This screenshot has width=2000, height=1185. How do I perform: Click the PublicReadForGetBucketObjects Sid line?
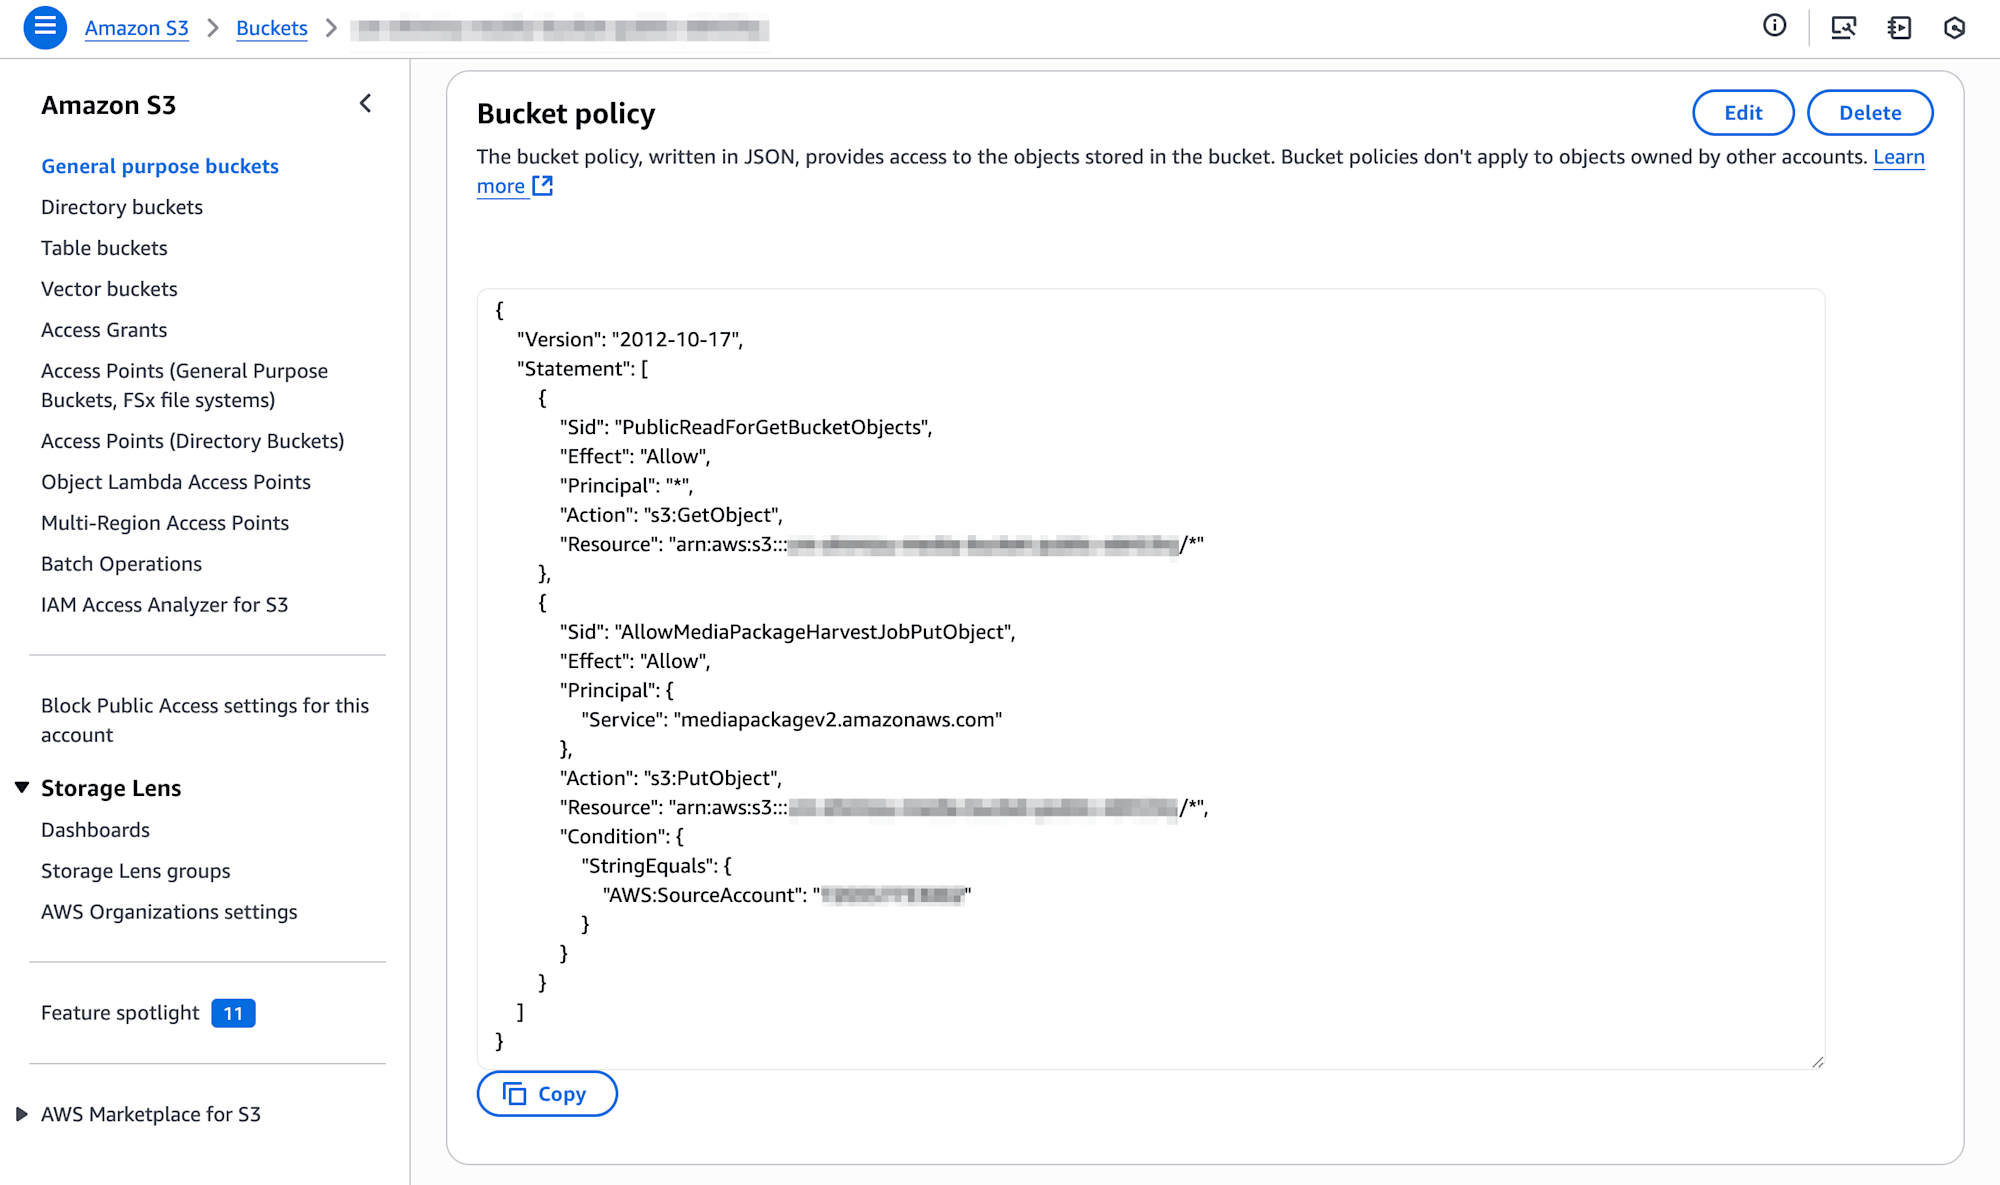746,427
